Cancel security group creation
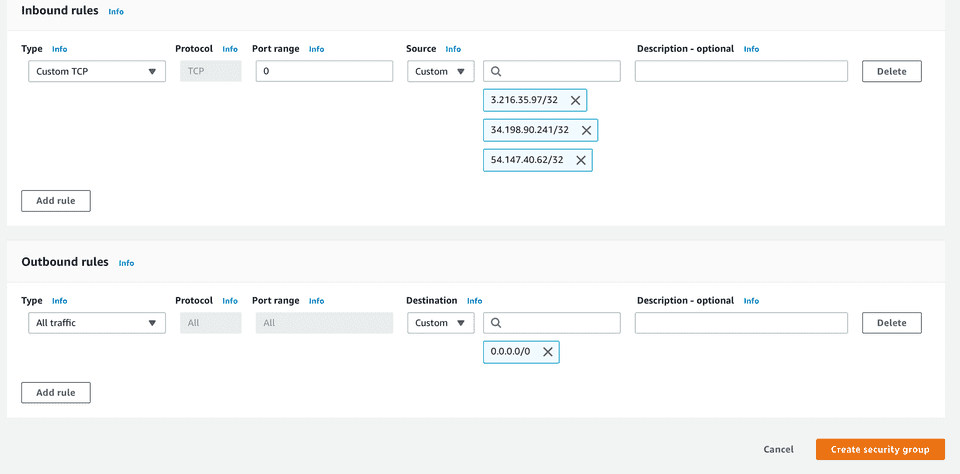960x474 pixels. (x=778, y=450)
